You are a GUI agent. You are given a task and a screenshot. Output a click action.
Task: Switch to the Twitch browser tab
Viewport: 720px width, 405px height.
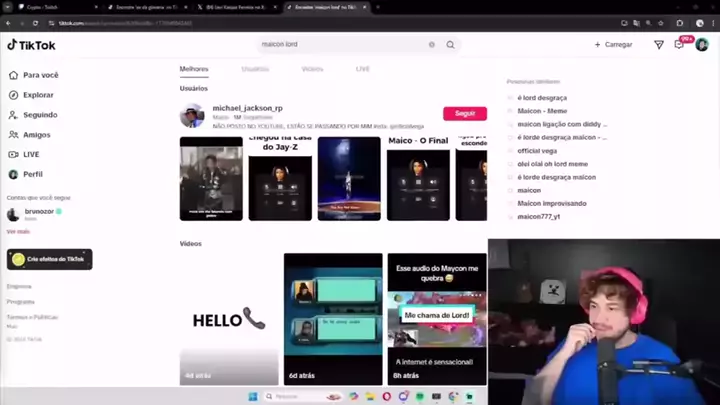tap(58, 7)
